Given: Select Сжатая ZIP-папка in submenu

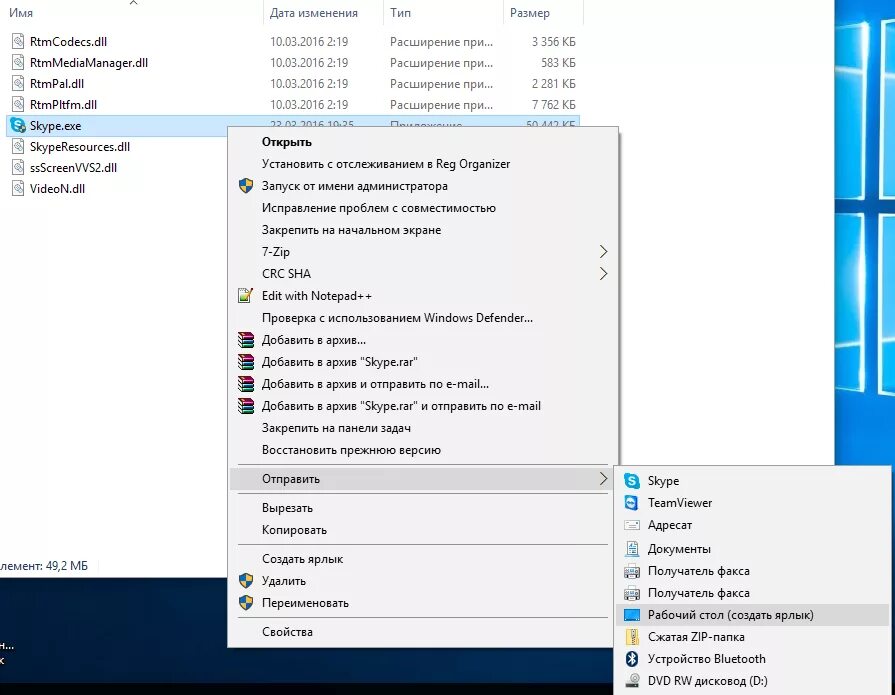Looking at the screenshot, I should (x=752, y=637).
